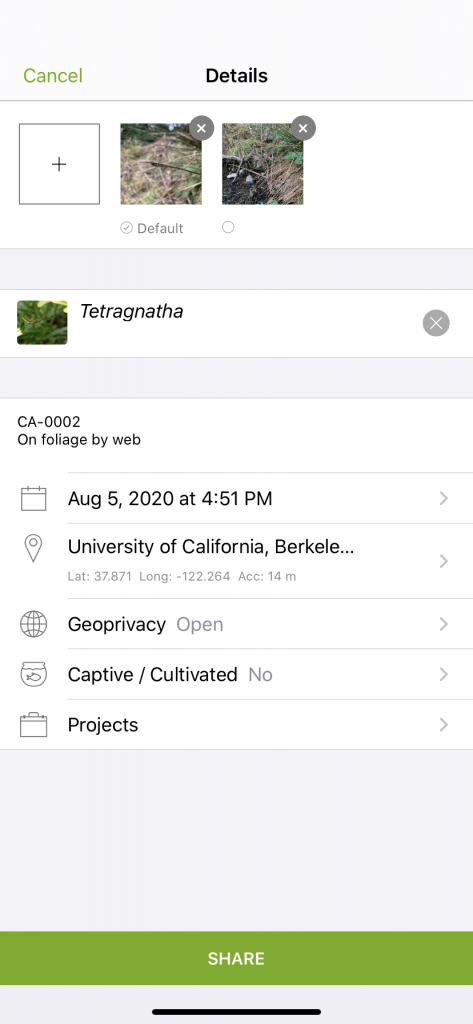Edit the notes field reading CA-0002
The image size is (473, 1024).
pos(236,432)
